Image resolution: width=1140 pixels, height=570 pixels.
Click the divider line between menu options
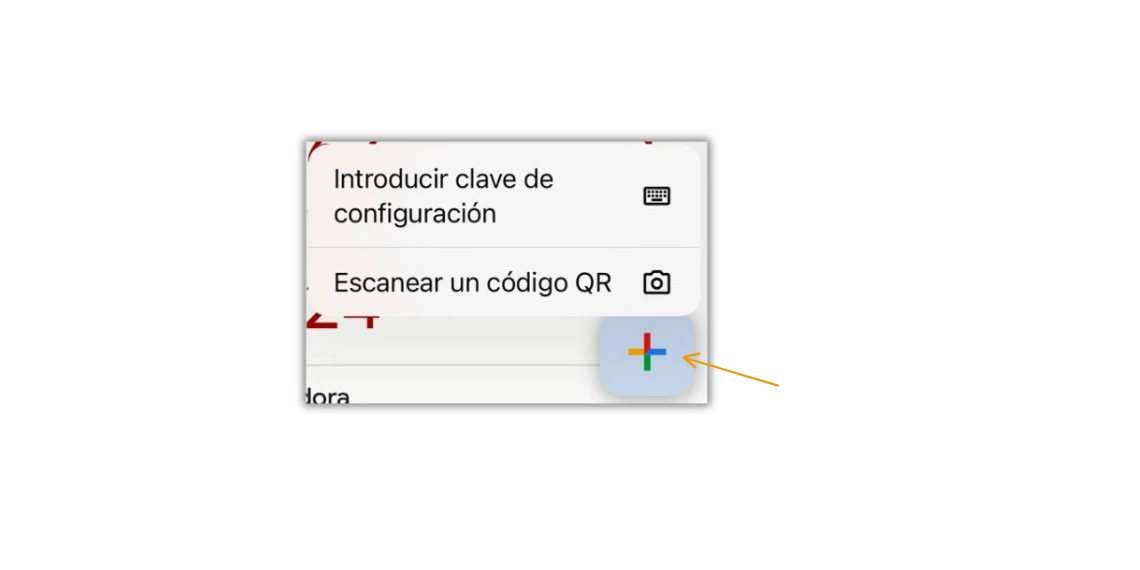pyautogui.click(x=504, y=248)
